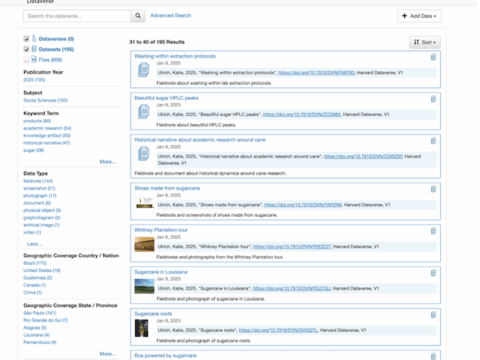Click Shoes made from sugarcane thumbnail
Image resolution: width=480 pixels, height=360 pixels.
[145, 203]
